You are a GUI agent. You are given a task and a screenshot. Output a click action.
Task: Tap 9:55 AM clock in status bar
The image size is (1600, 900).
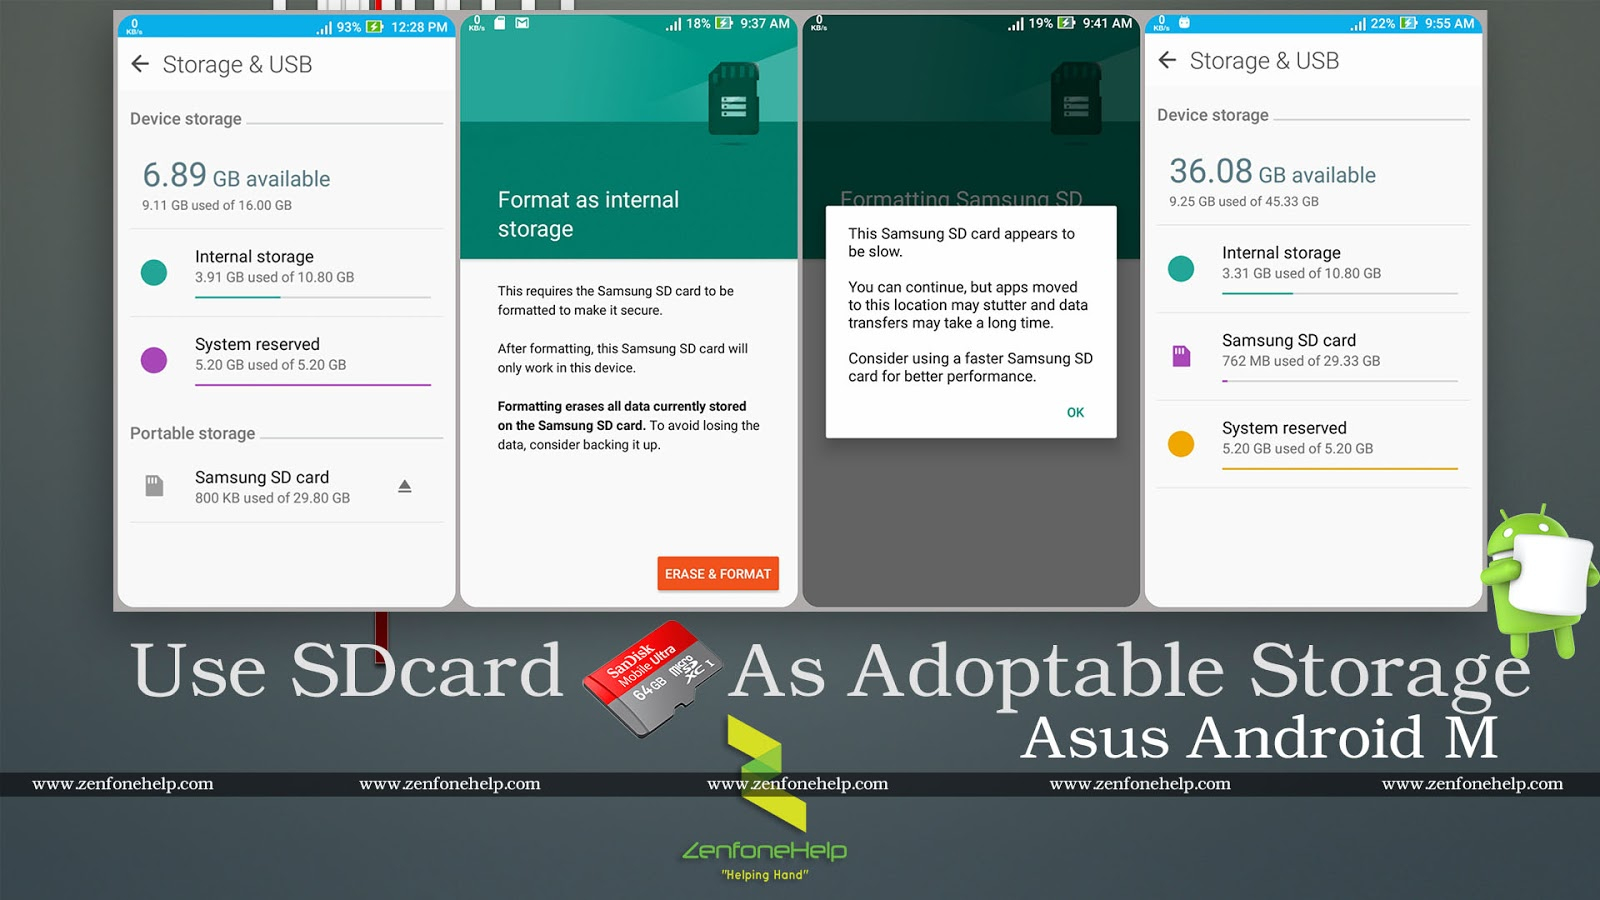click(x=1450, y=23)
